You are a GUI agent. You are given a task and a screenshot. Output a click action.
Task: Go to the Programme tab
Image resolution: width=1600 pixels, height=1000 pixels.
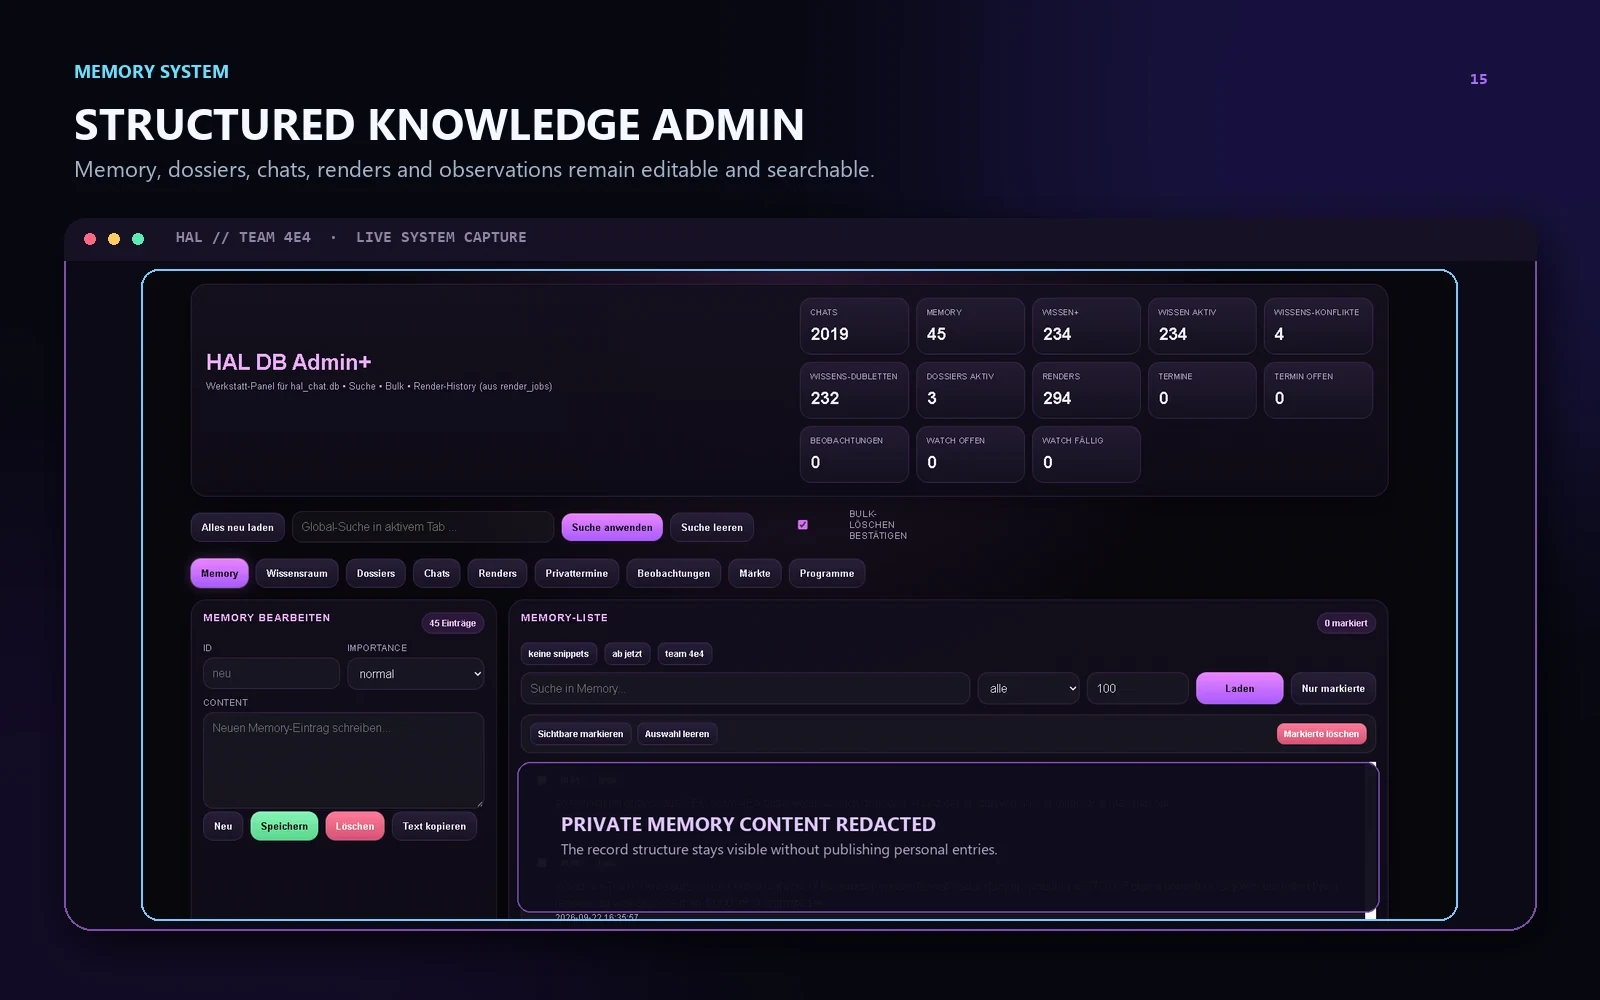click(827, 574)
